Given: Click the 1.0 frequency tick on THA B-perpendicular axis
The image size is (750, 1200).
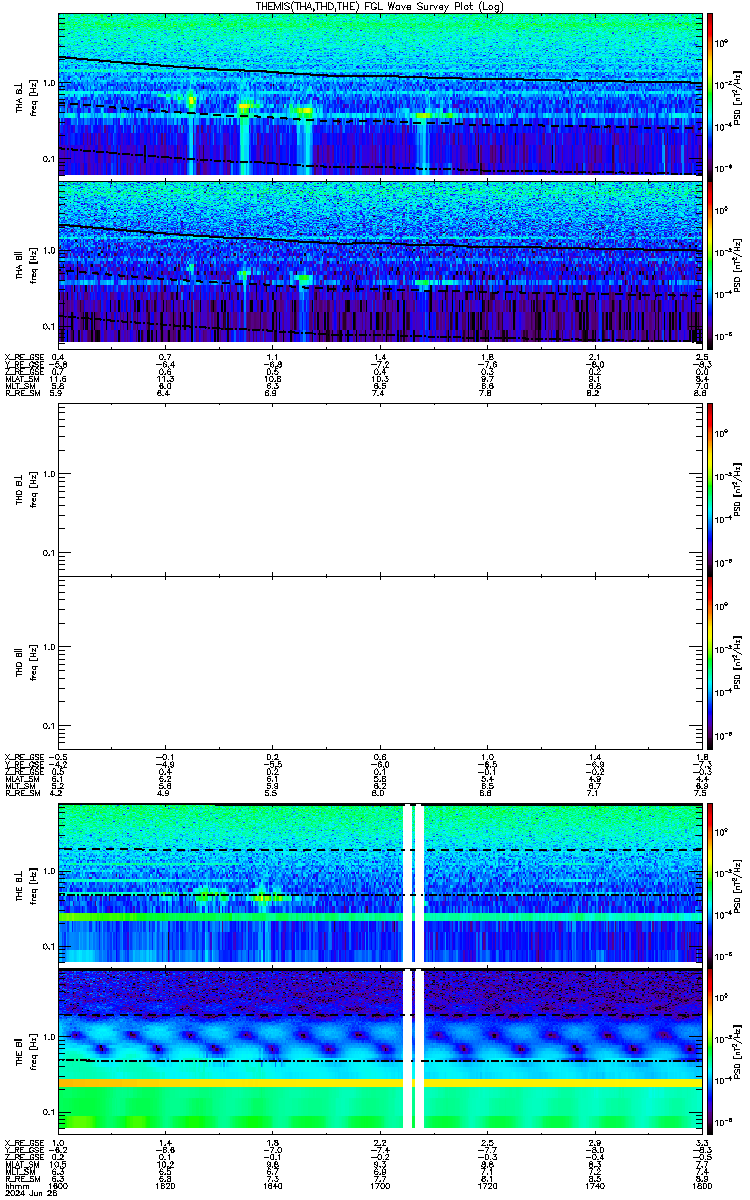Looking at the screenshot, I should 49,81.
